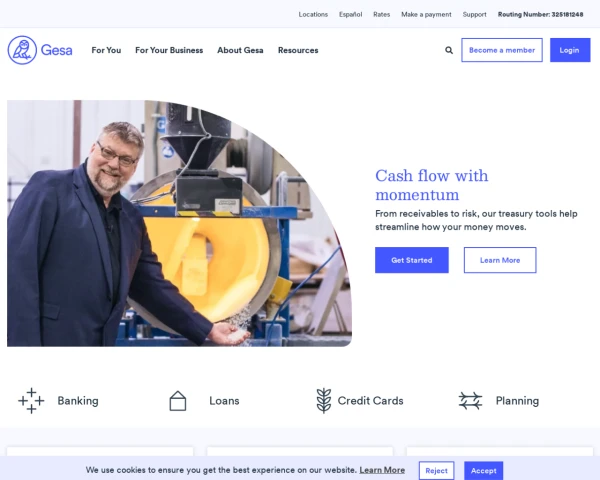Click the hero photo of the man
Screen dimensions: 600x480
coord(179,224)
